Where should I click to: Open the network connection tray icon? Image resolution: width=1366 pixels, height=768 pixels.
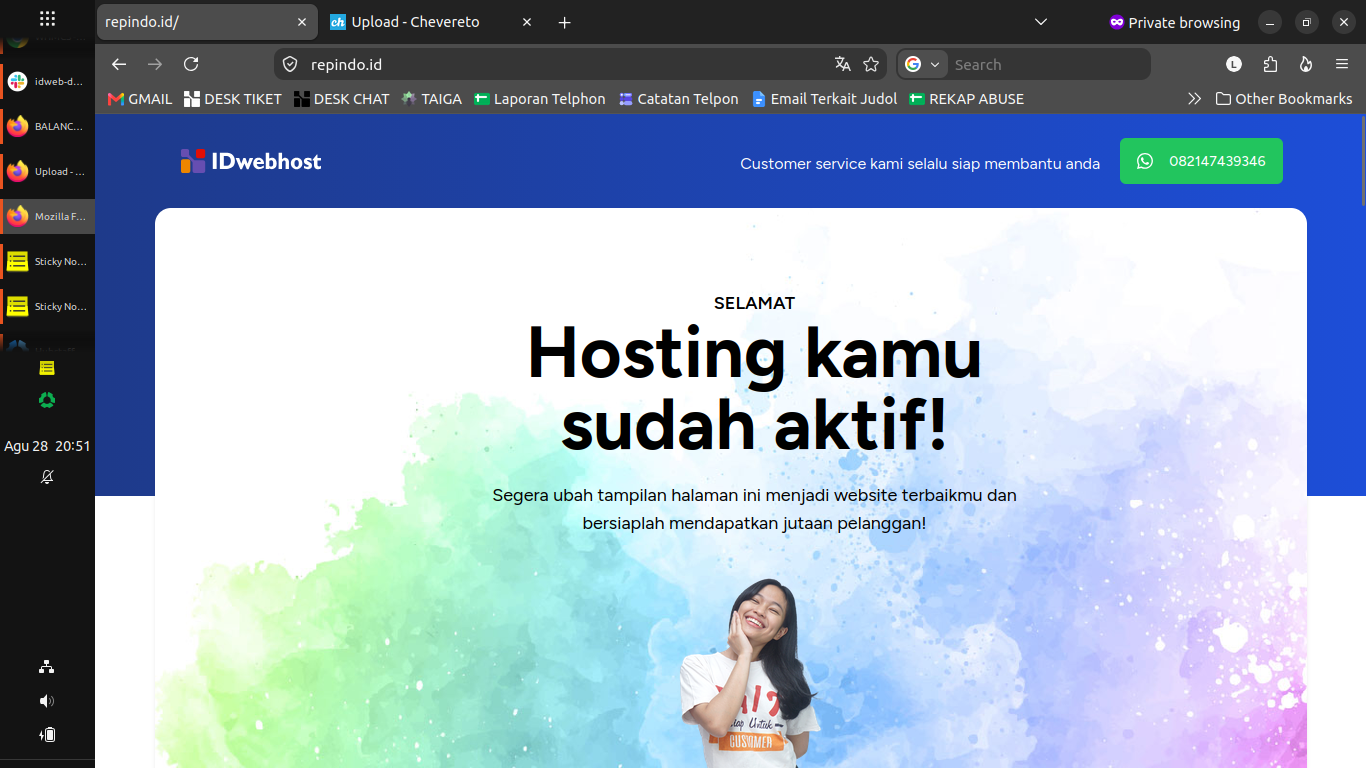(x=47, y=667)
